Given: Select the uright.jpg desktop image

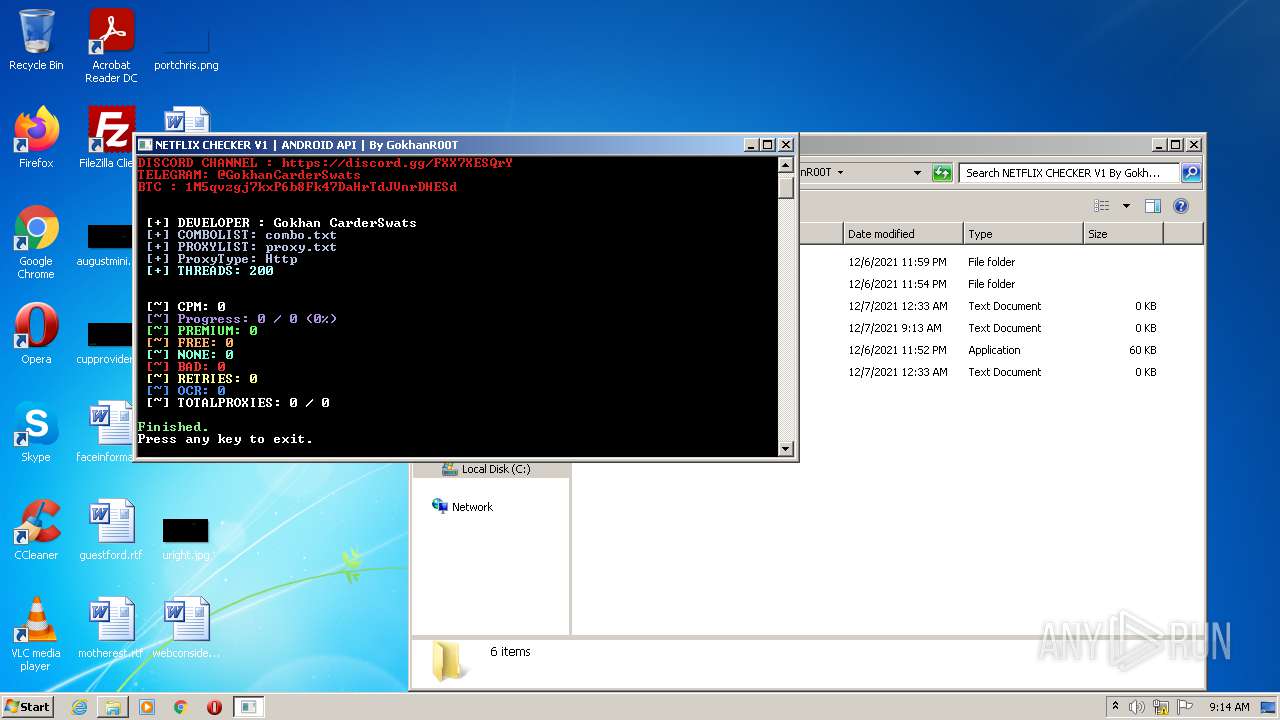Looking at the screenshot, I should [186, 538].
